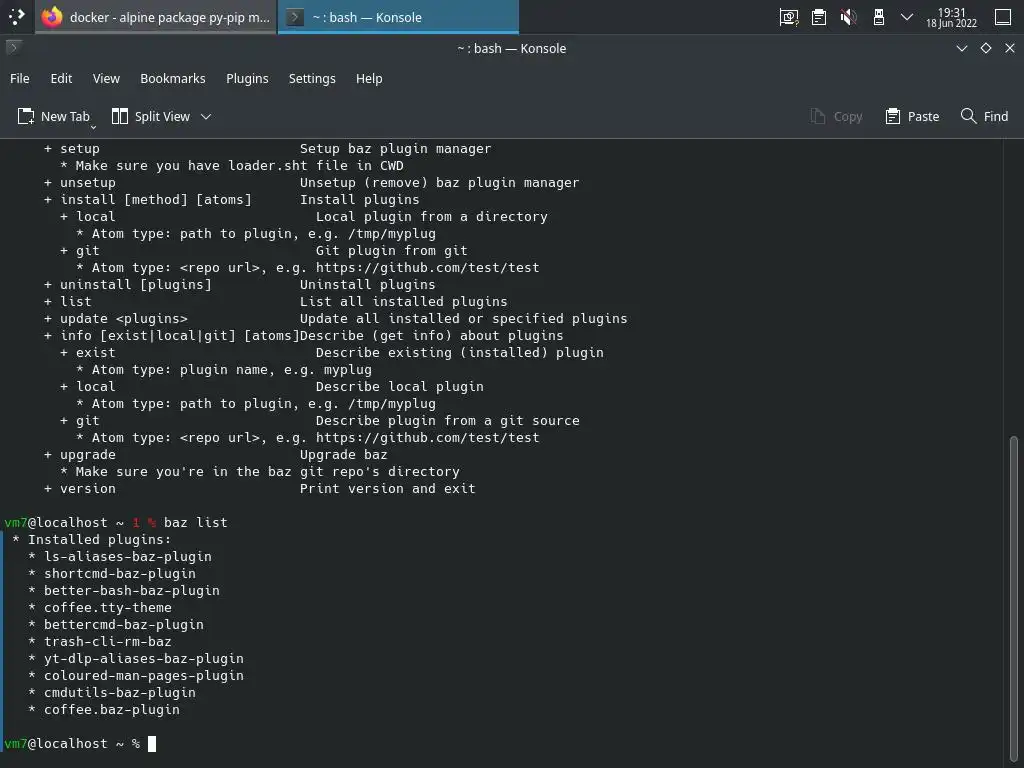Click the 'coffee.baz-plugin' line

112,709
